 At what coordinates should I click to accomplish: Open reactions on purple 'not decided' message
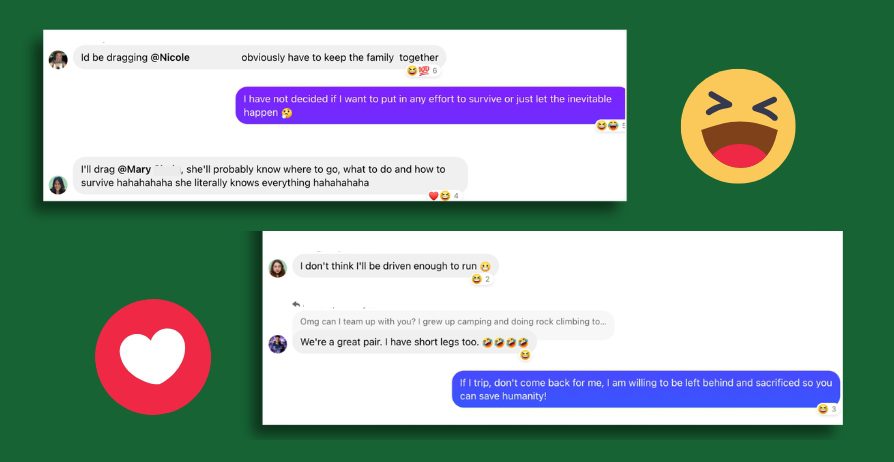pyautogui.click(x=611, y=125)
